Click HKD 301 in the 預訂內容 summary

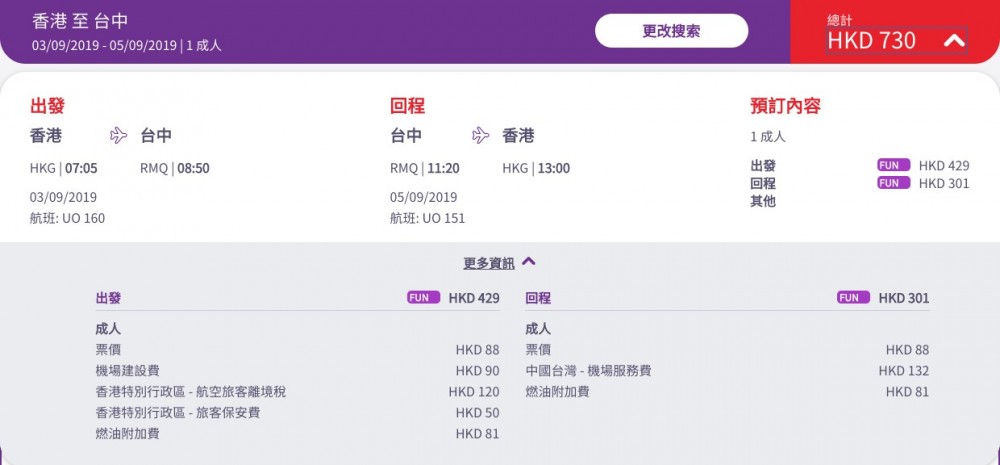coord(944,184)
